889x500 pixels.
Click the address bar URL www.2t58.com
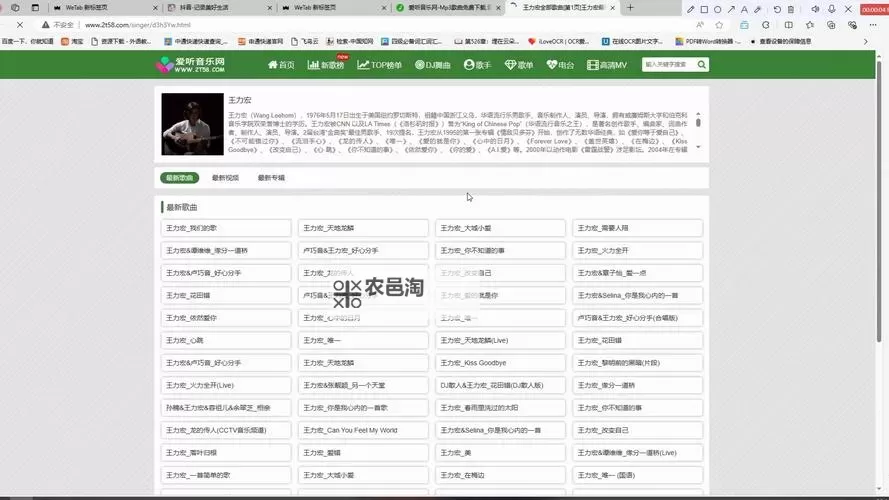(138, 25)
